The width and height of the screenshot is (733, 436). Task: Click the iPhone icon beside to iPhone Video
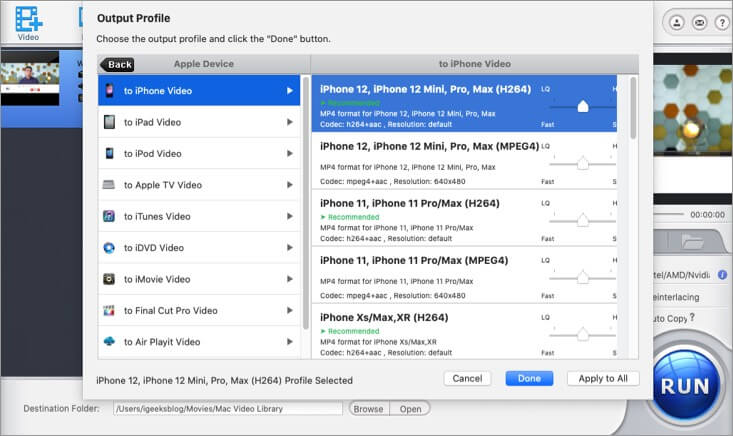point(109,90)
